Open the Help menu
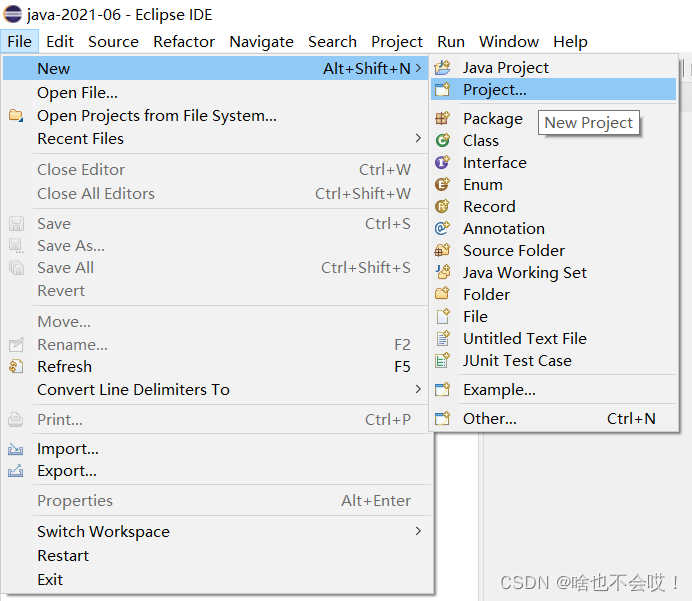This screenshot has width=692, height=601. point(571,41)
